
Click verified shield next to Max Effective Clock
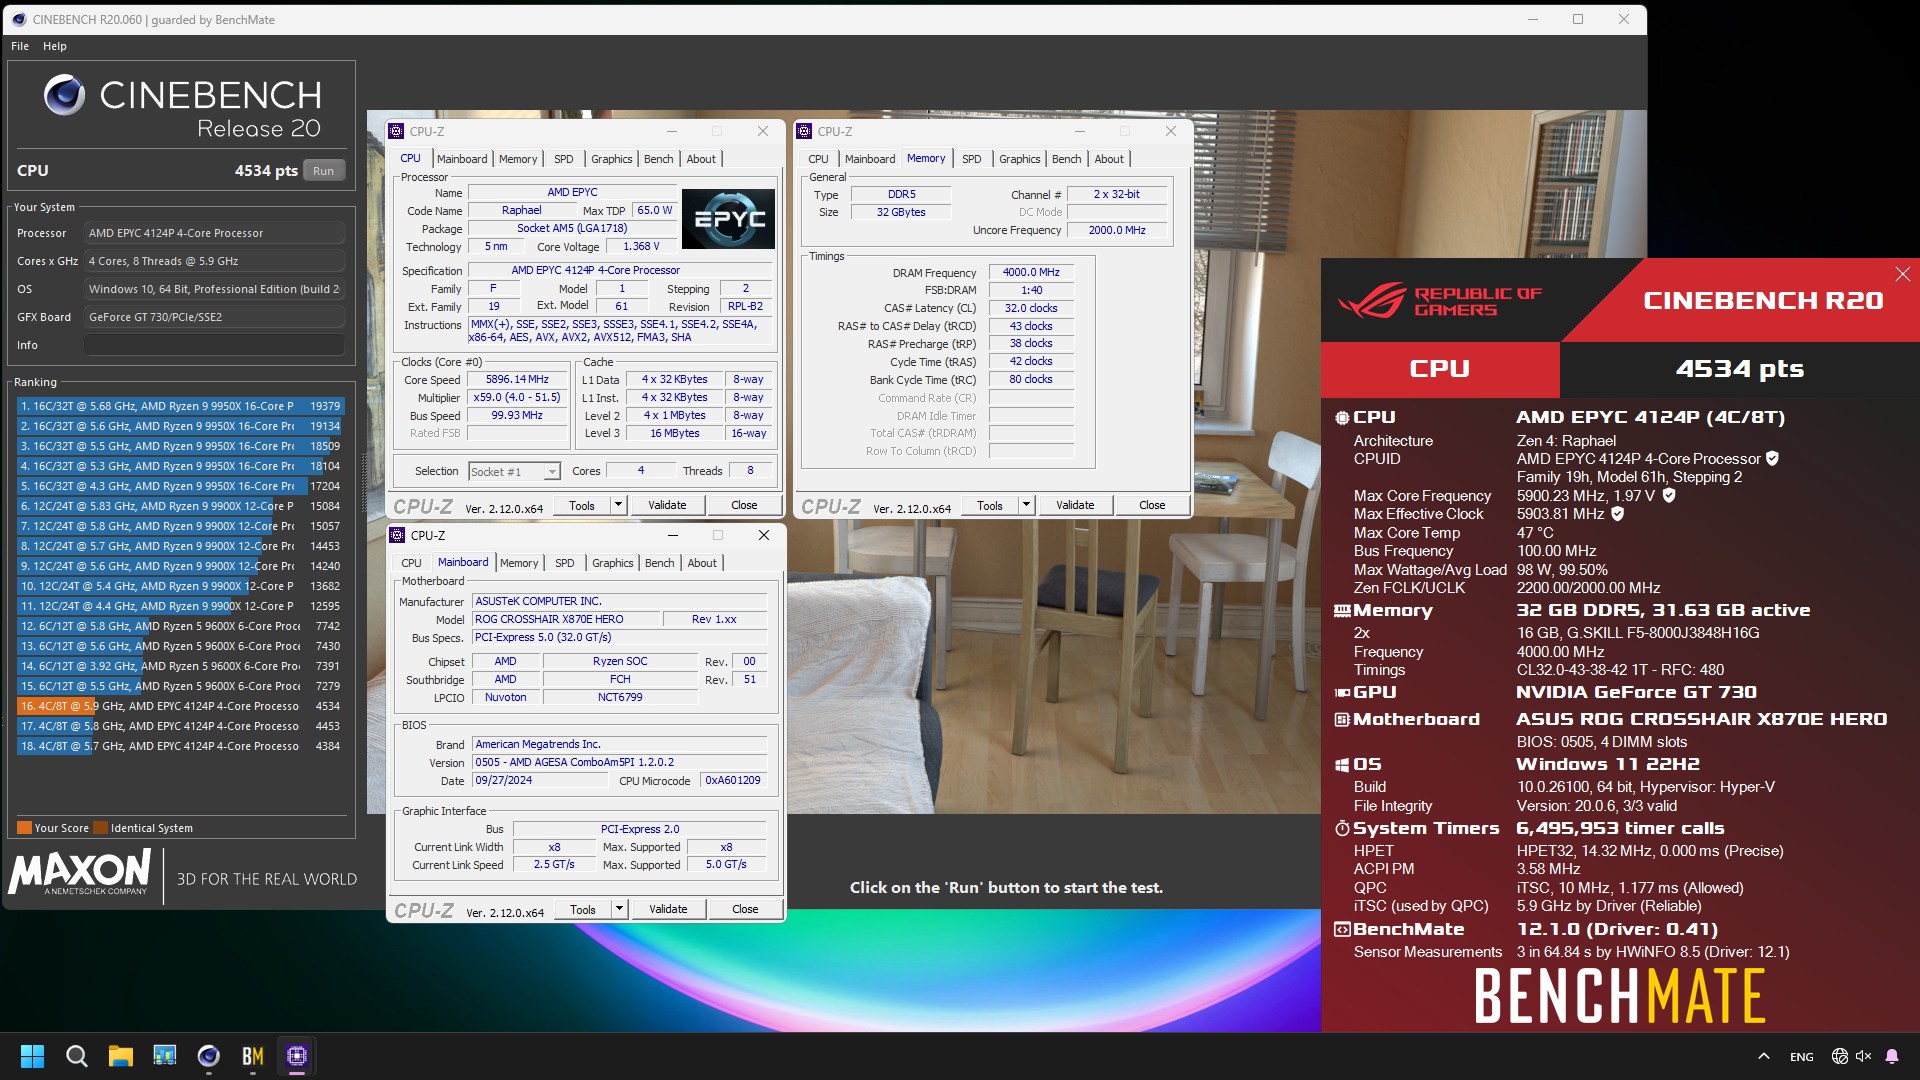coord(1617,513)
